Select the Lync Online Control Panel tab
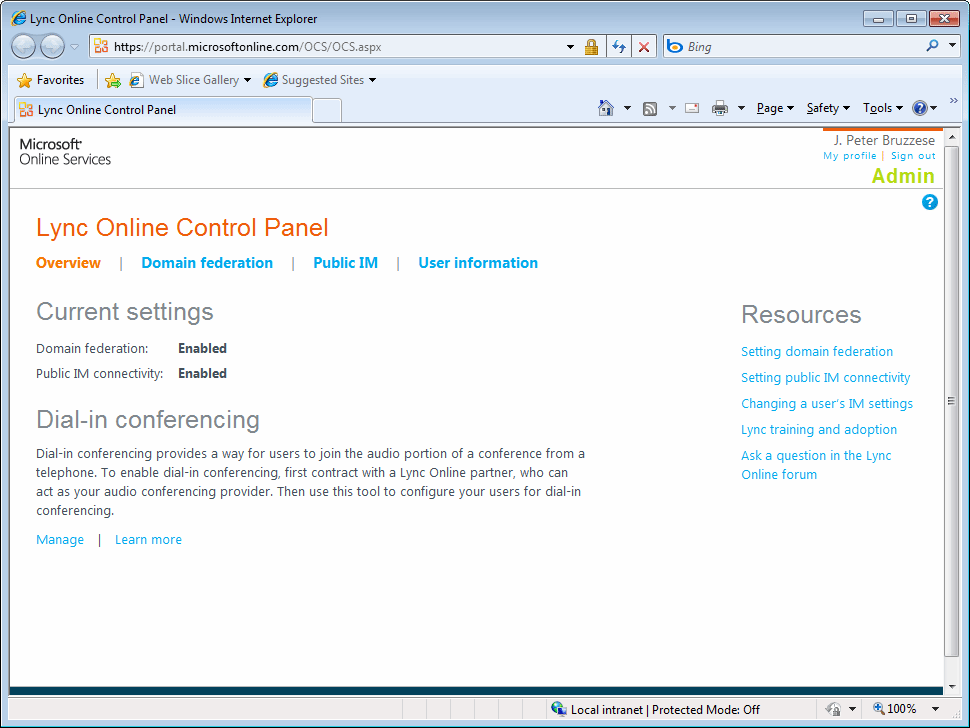The image size is (970, 728). pyautogui.click(x=163, y=109)
